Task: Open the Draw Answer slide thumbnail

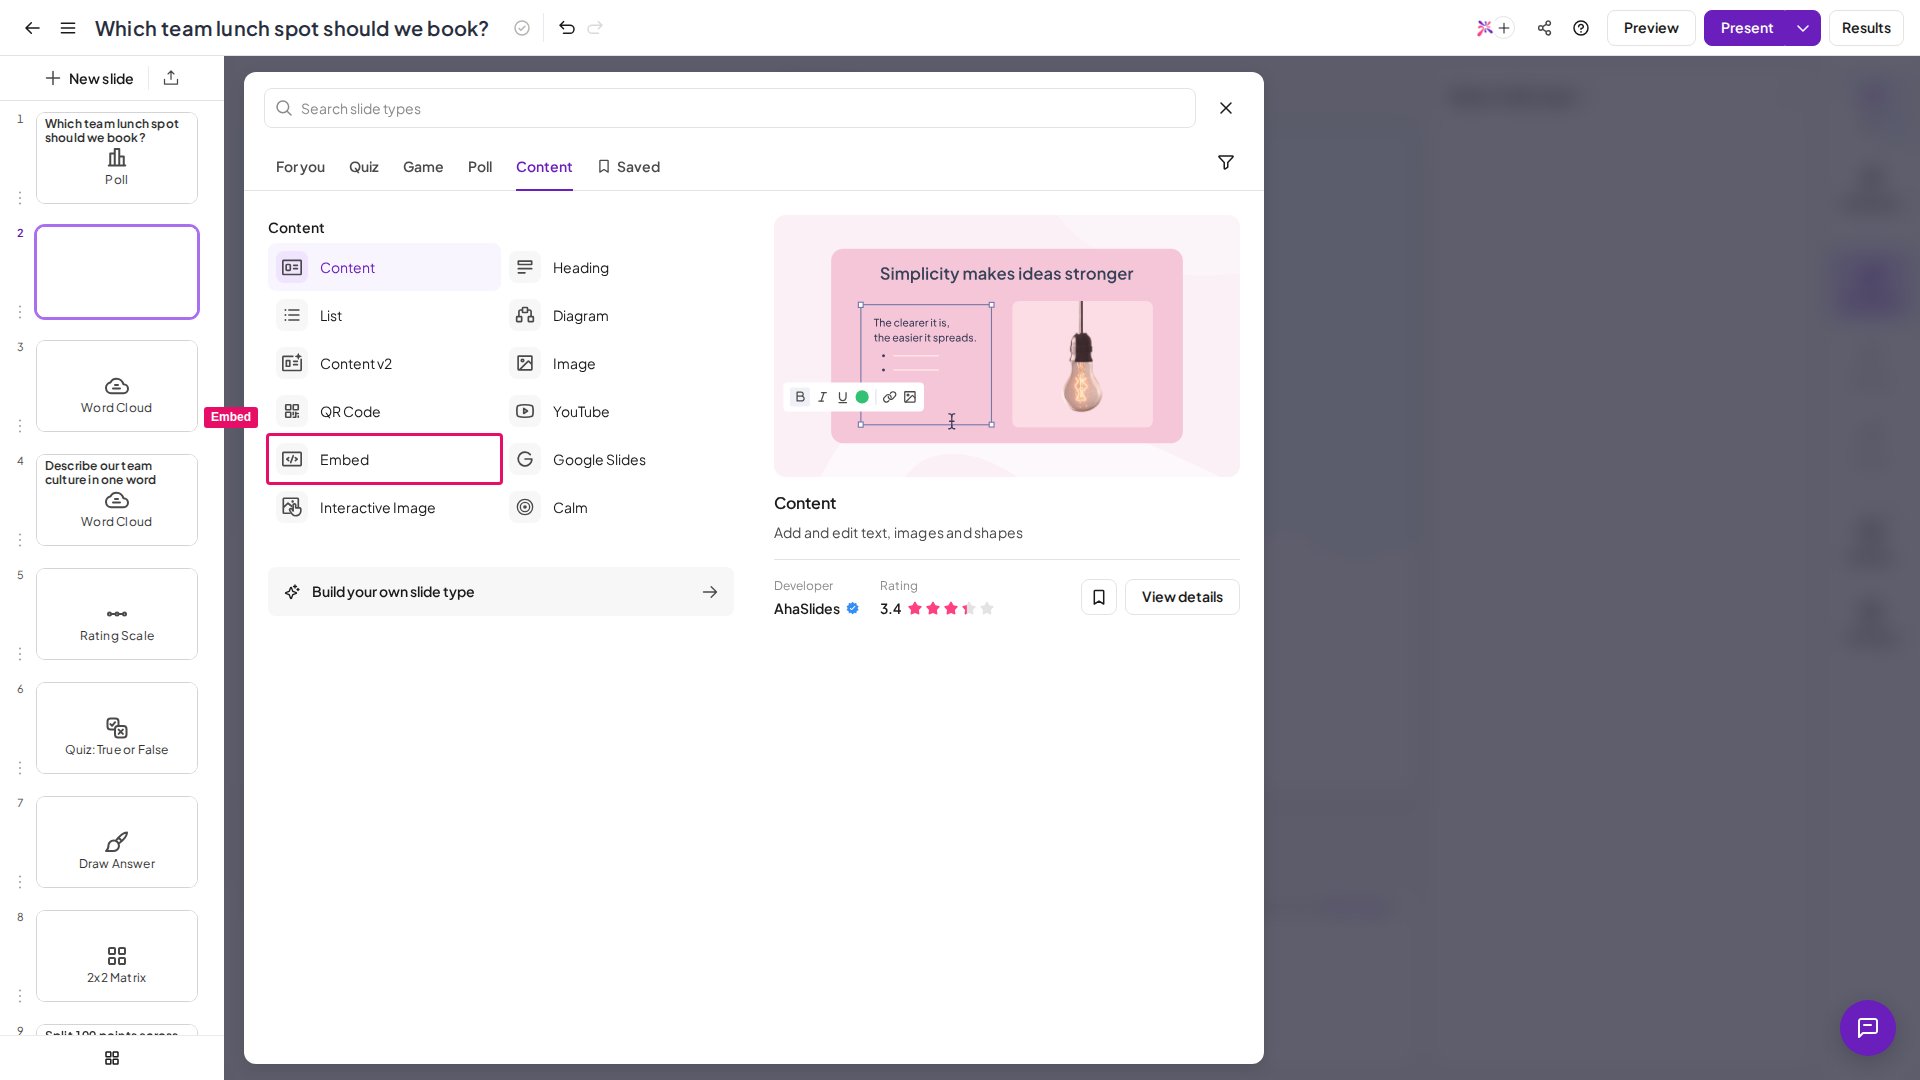Action: (117, 842)
